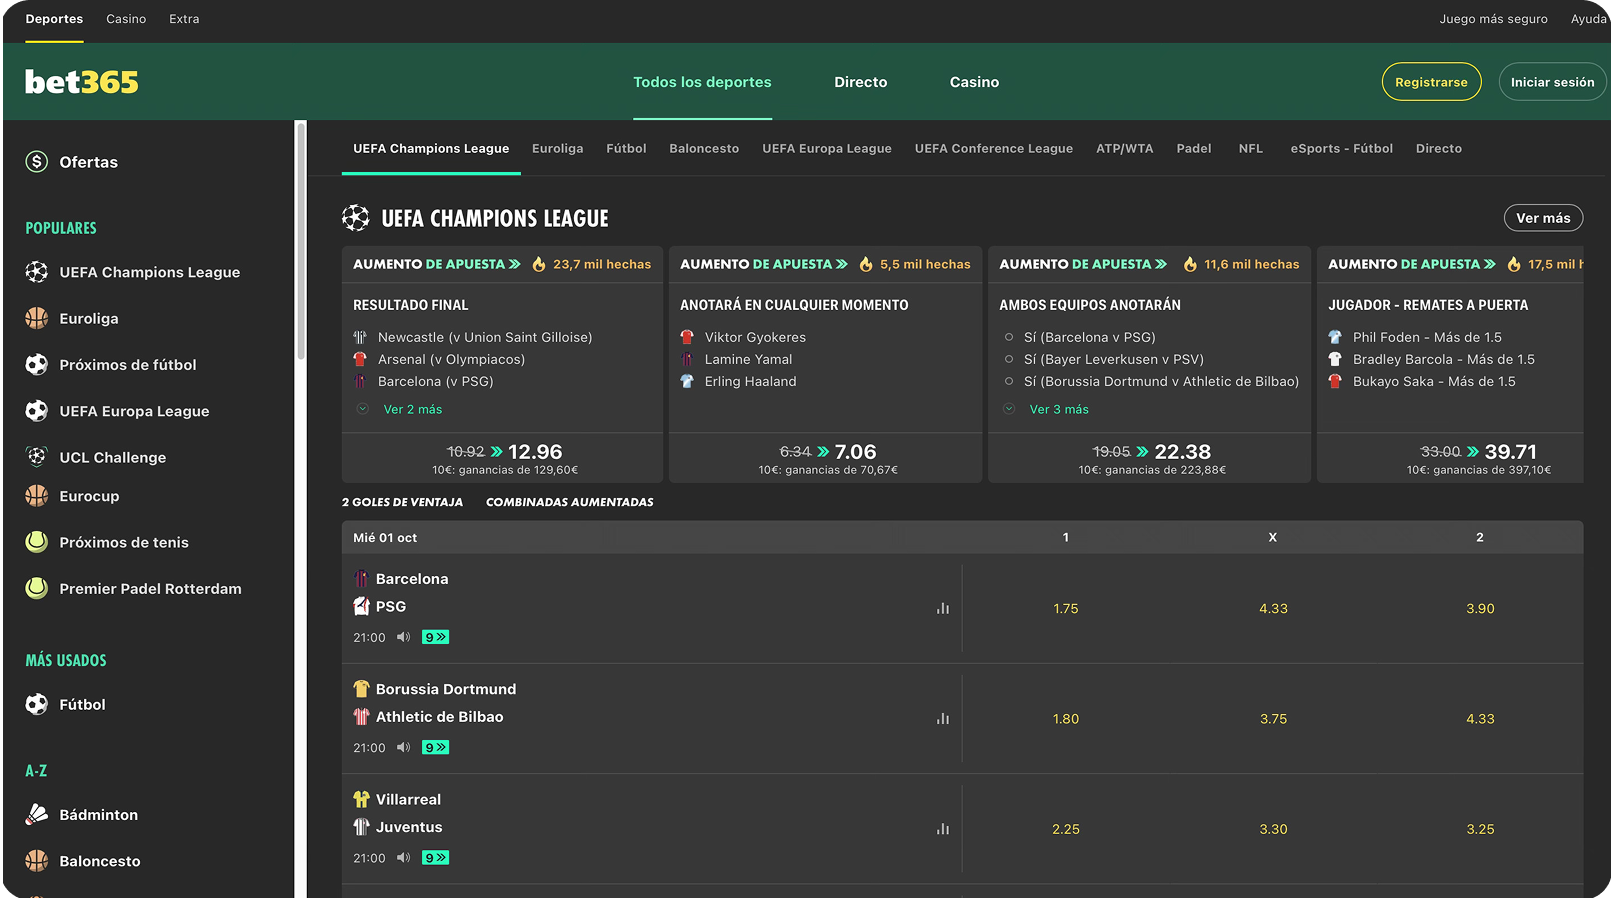Click the green 9 boost badge for Dortmund match
The image size is (1612, 900).
point(435,747)
